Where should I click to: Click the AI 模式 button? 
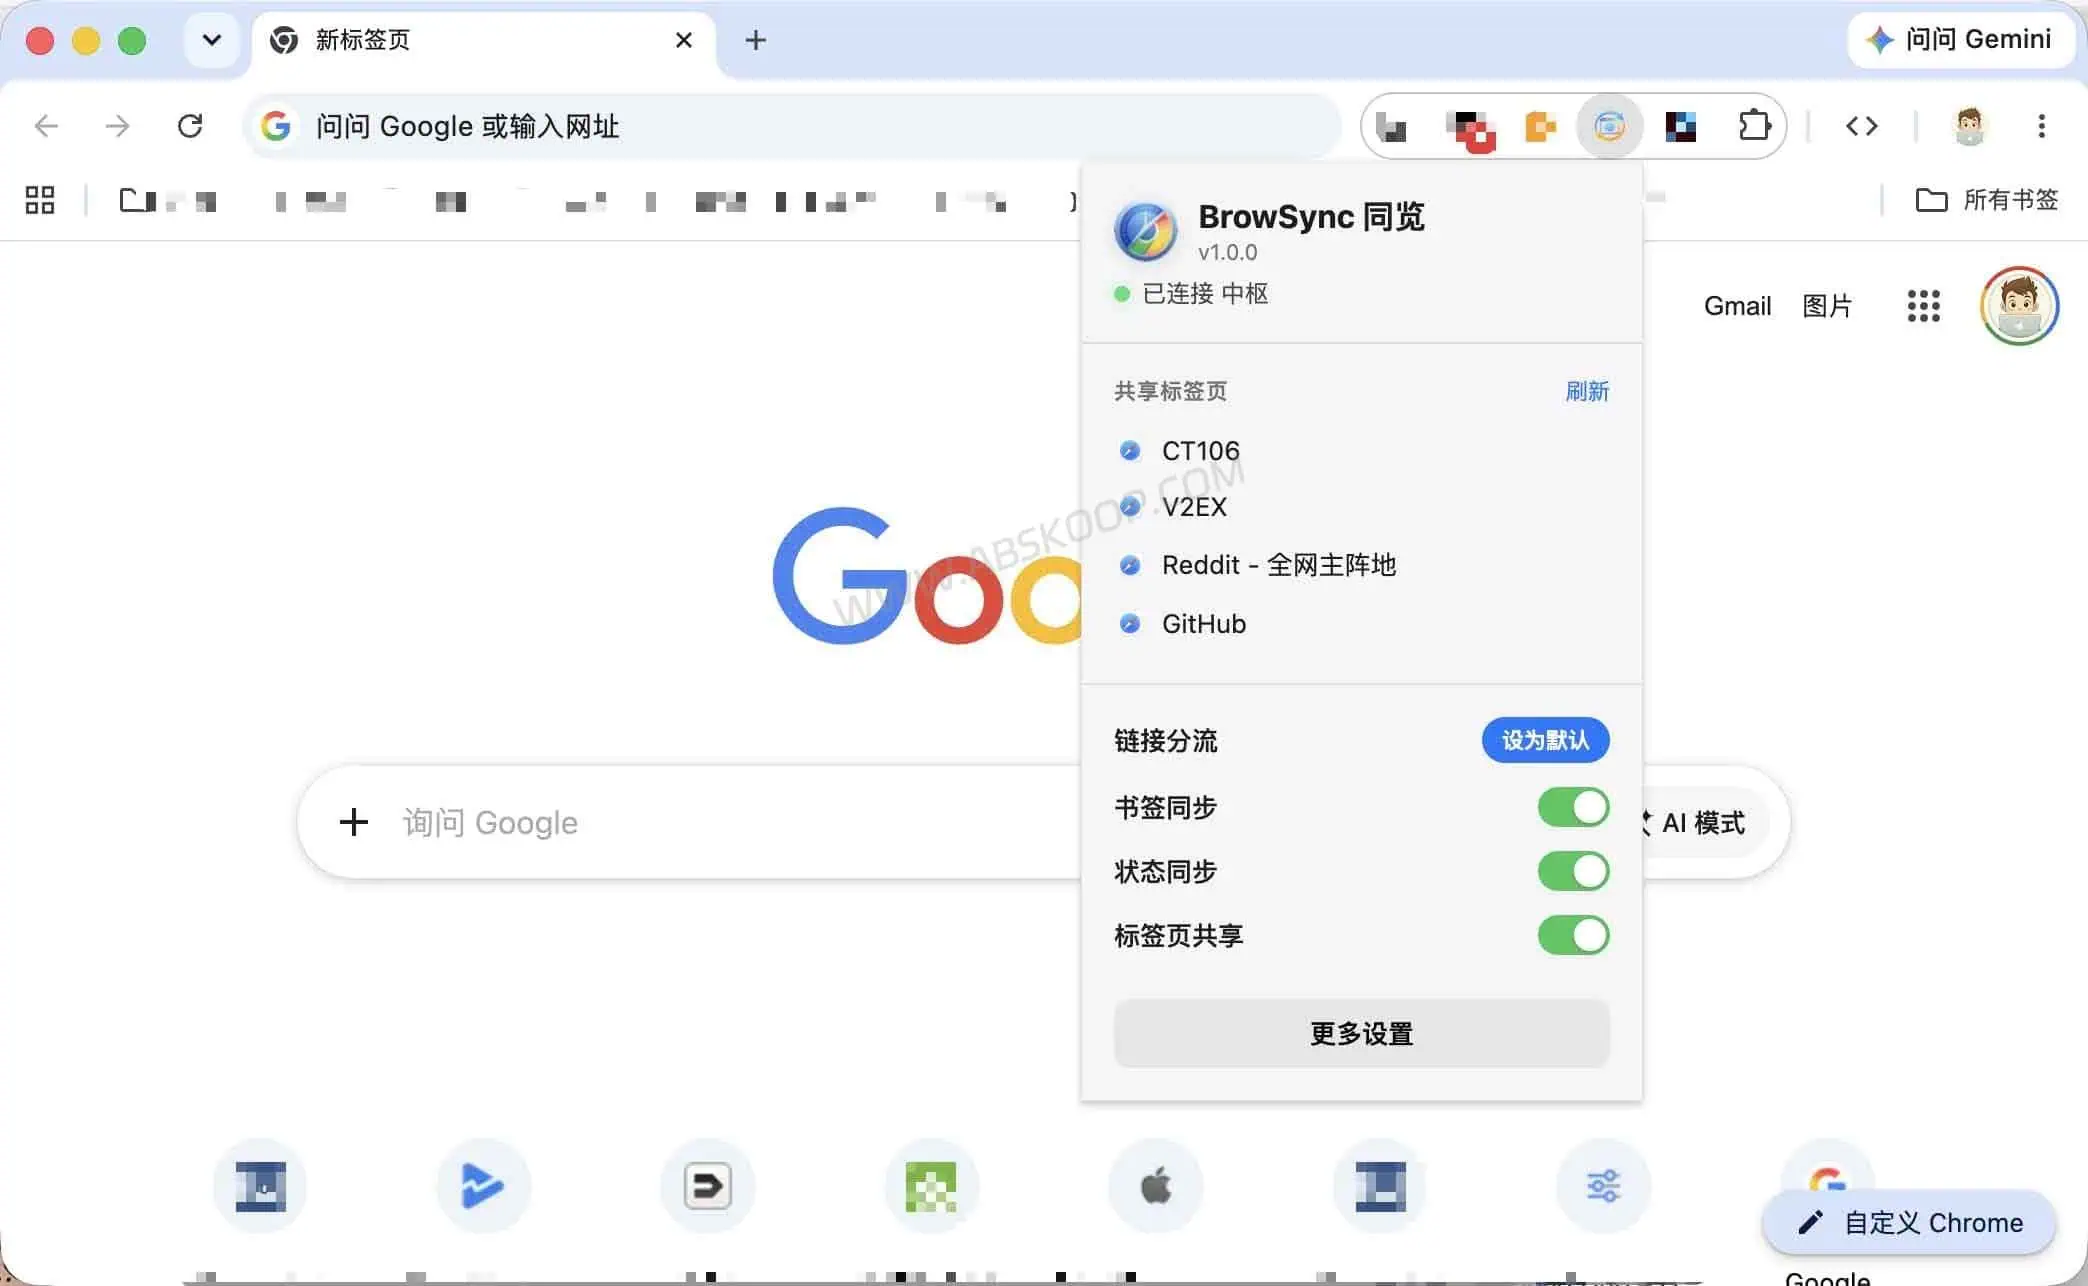1702,822
